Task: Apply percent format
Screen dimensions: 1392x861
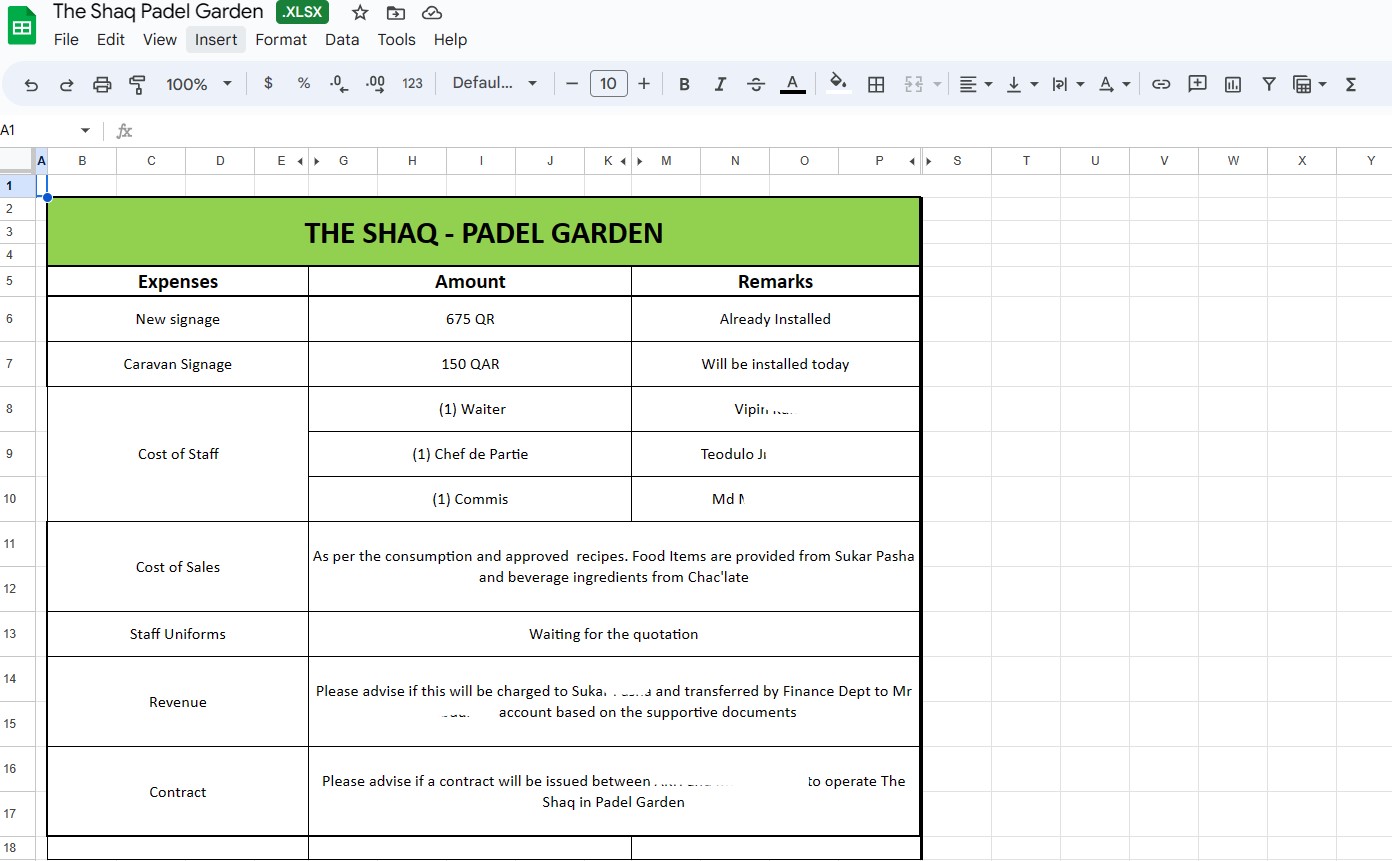Action: coord(304,84)
